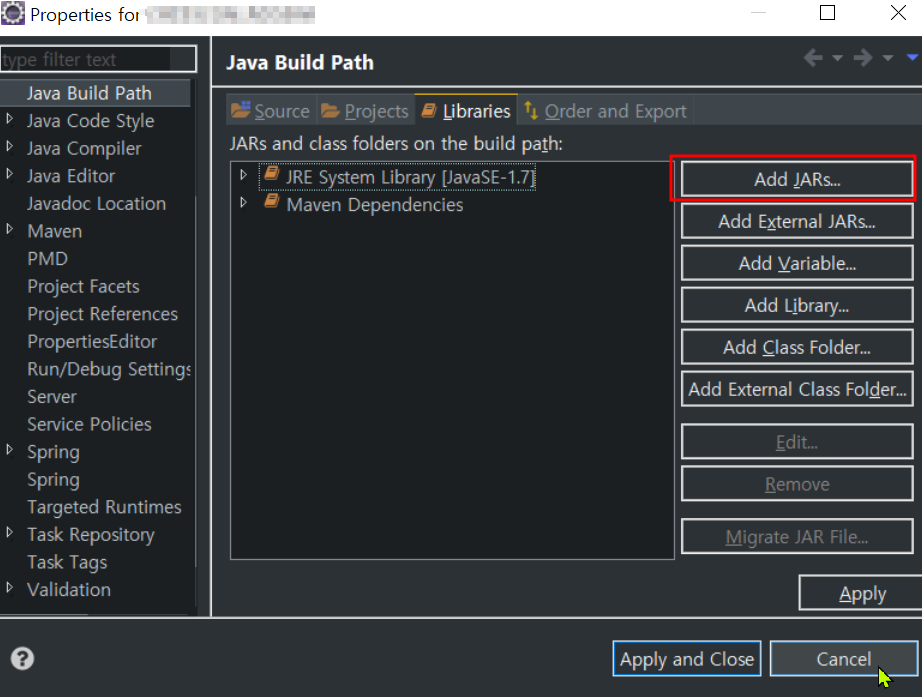Select Javadoc Location page
The height and width of the screenshot is (697, 922).
click(96, 204)
